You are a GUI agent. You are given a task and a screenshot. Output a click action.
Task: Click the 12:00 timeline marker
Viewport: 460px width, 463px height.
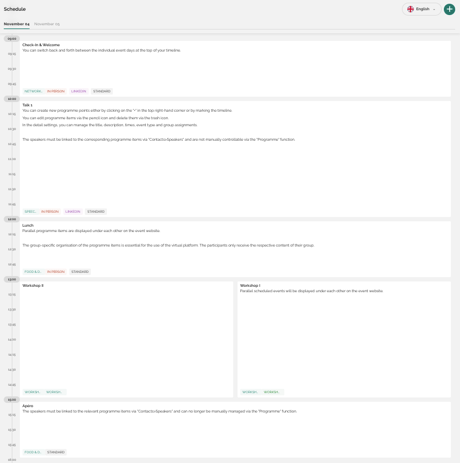[12, 219]
